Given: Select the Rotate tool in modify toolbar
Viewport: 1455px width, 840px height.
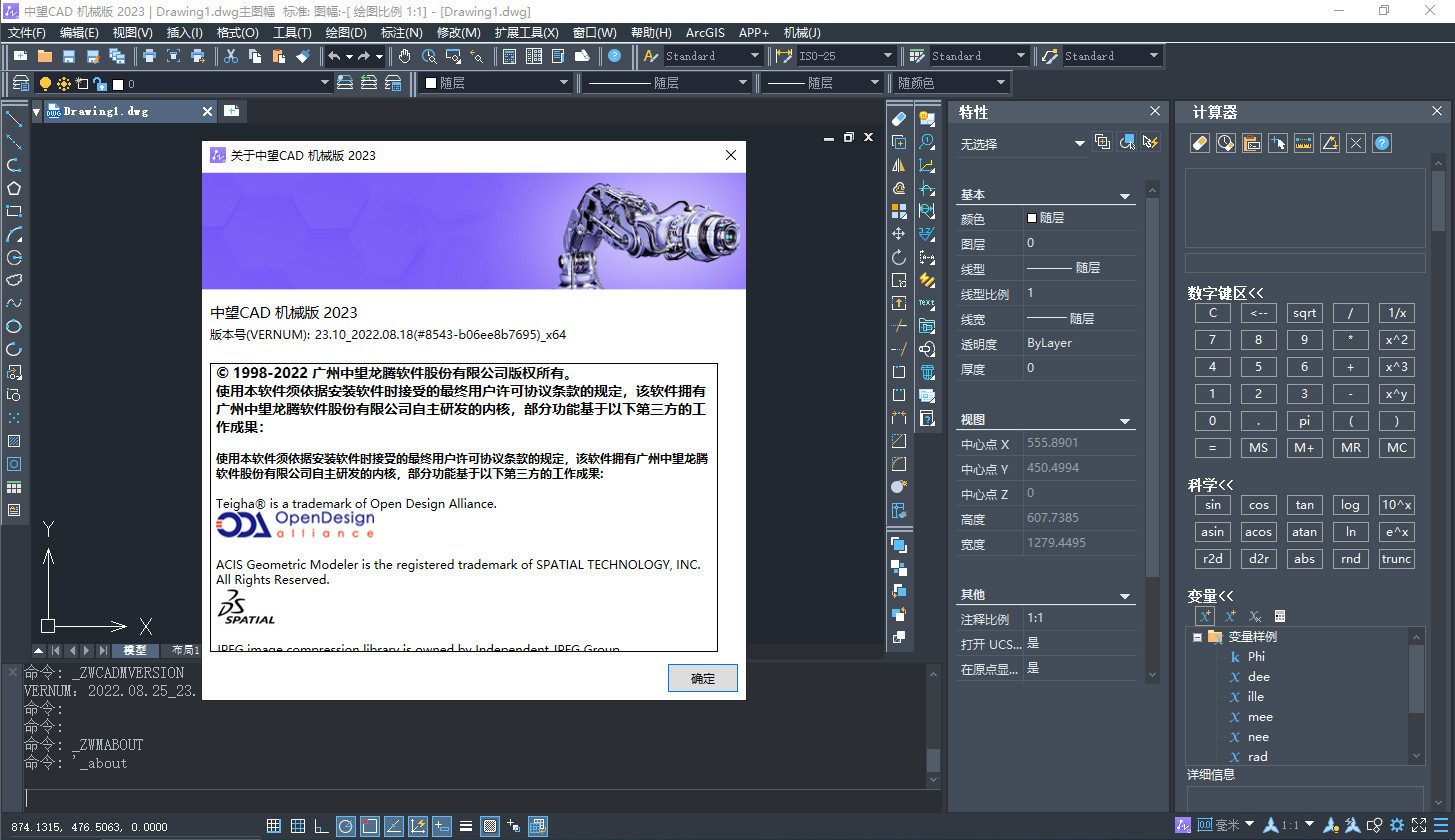Looking at the screenshot, I should (x=898, y=257).
